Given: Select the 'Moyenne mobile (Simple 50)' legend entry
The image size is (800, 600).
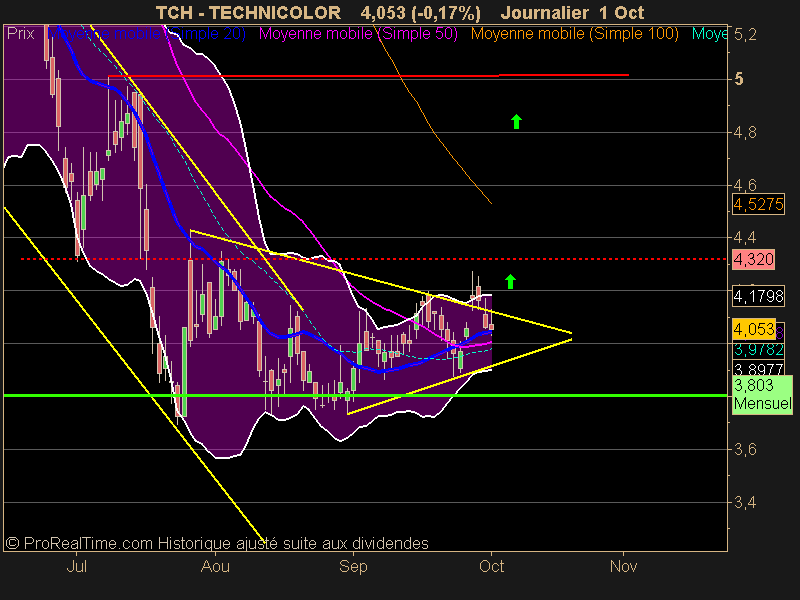Looking at the screenshot, I should tap(358, 34).
